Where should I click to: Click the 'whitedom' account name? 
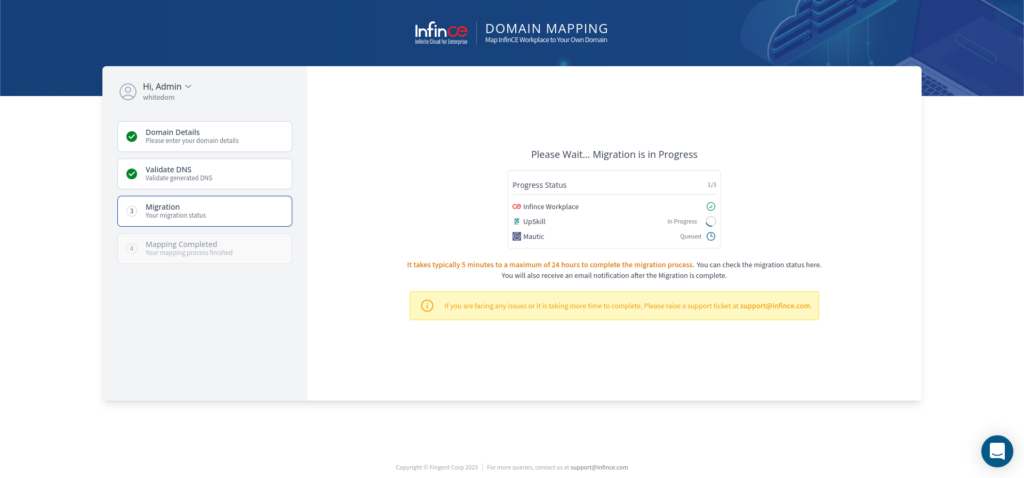pos(159,97)
